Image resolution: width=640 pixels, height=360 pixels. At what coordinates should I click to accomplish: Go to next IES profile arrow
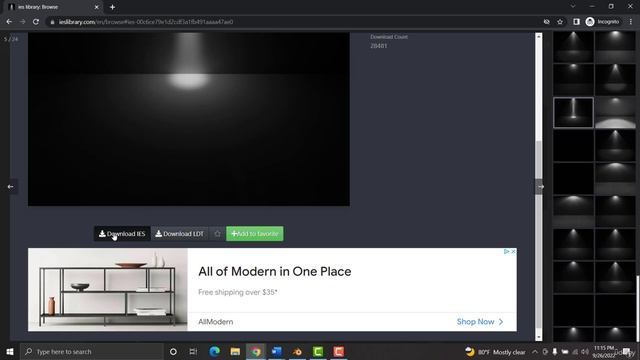[540, 187]
